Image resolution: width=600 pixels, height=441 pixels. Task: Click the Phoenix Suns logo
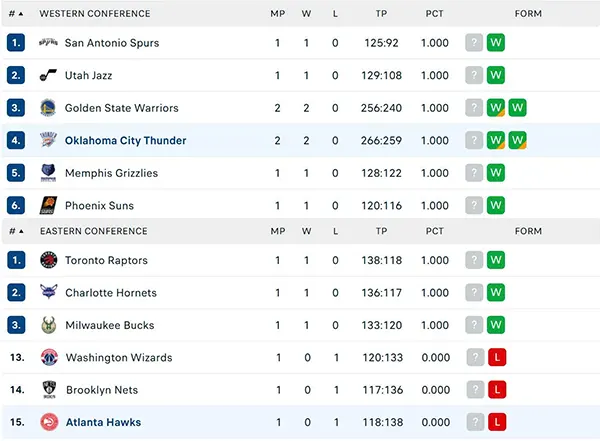click(48, 206)
